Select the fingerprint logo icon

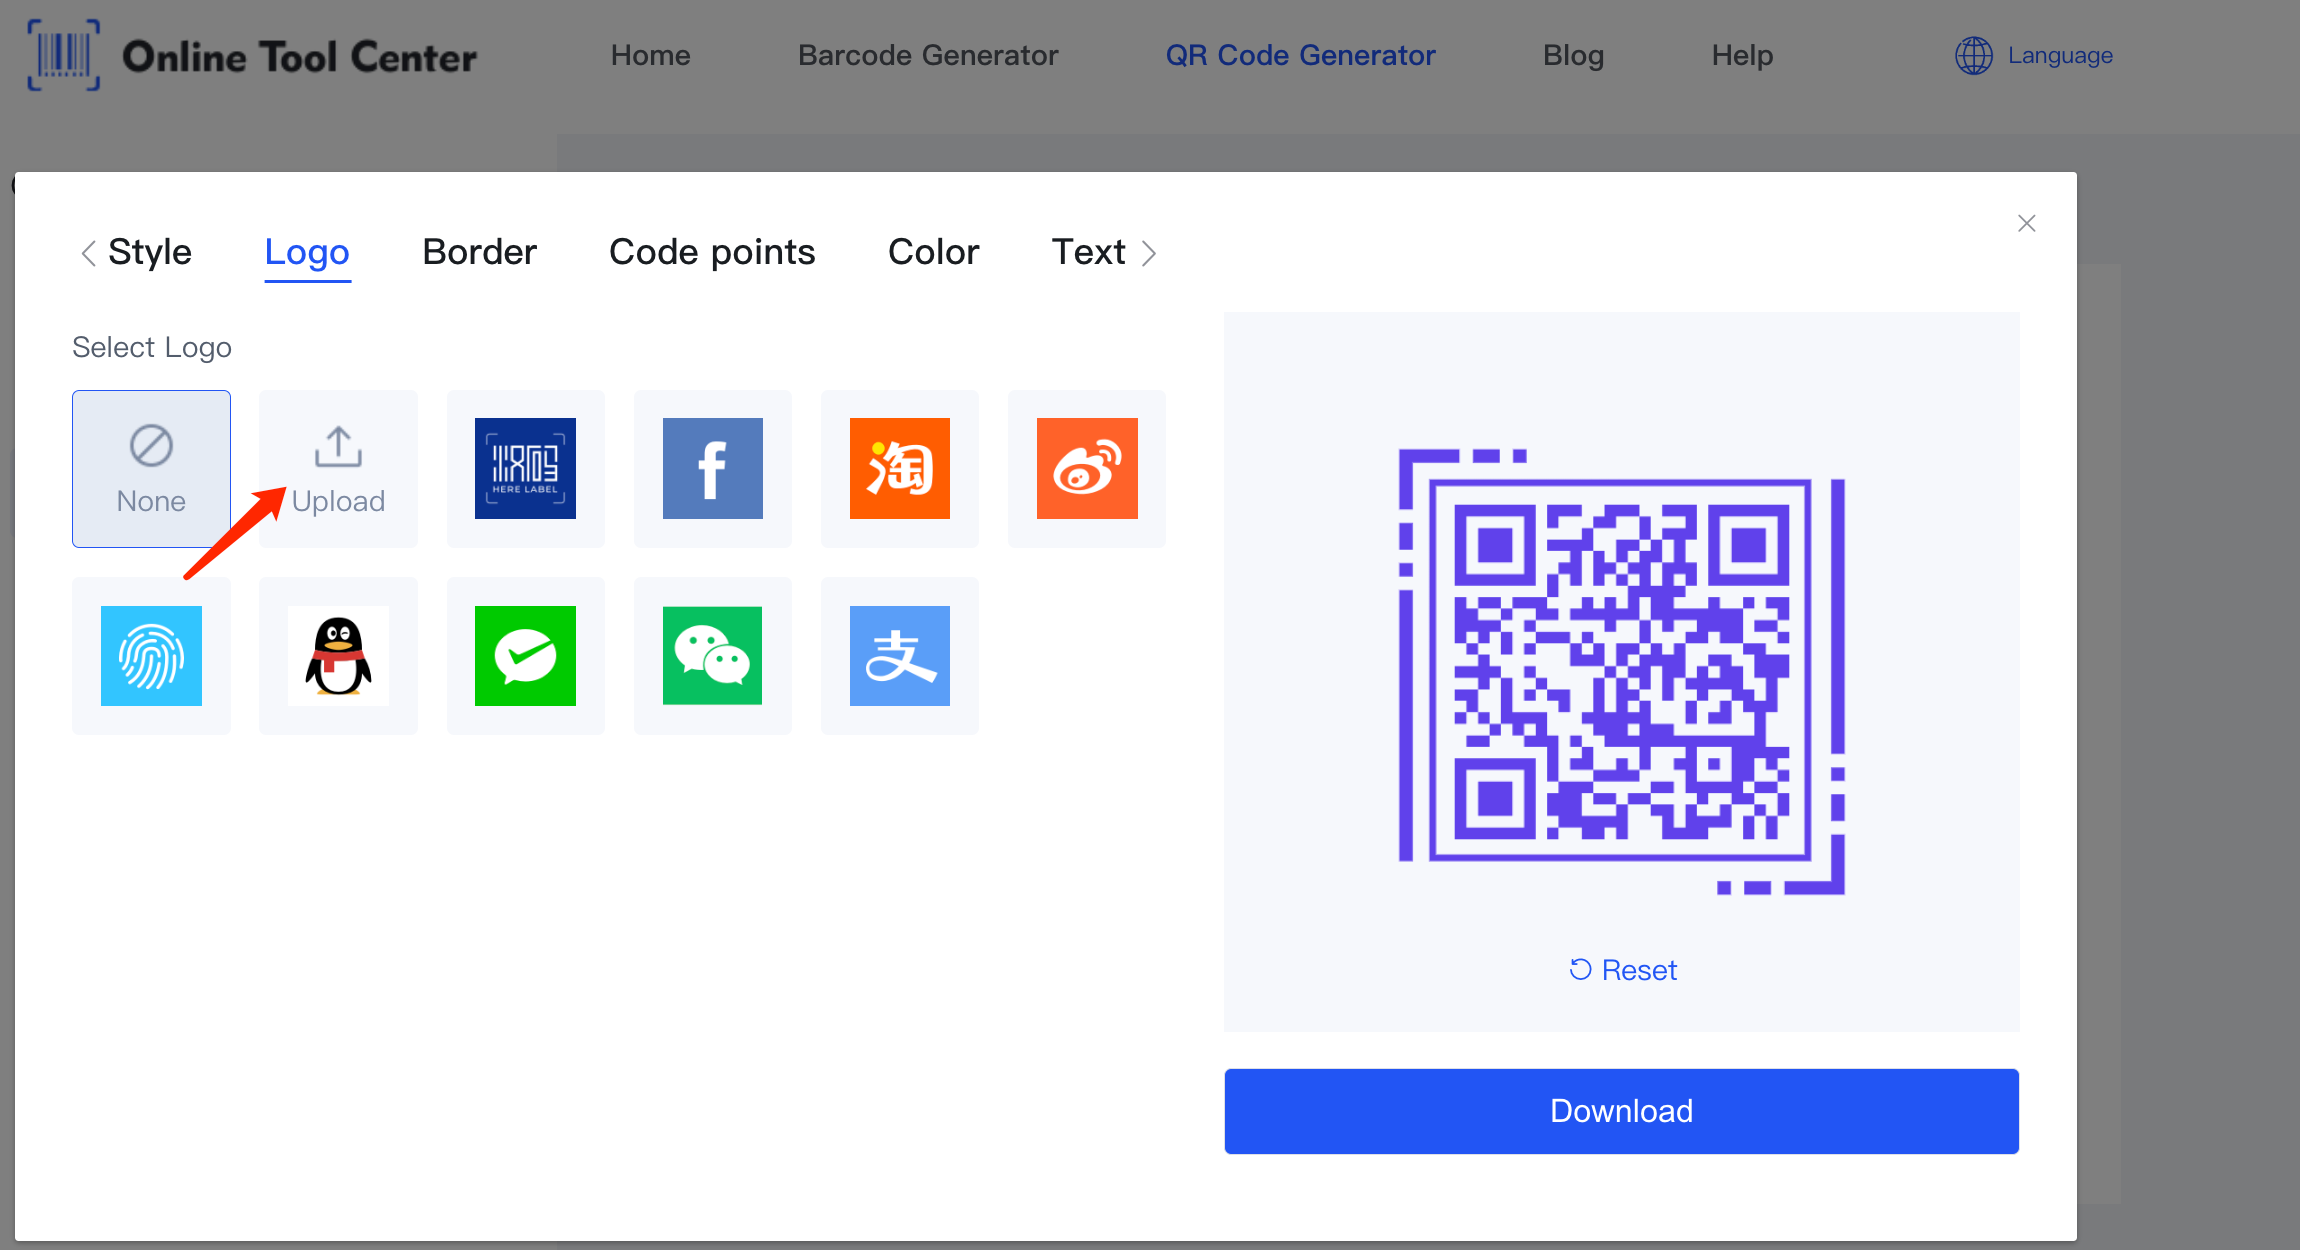point(151,656)
